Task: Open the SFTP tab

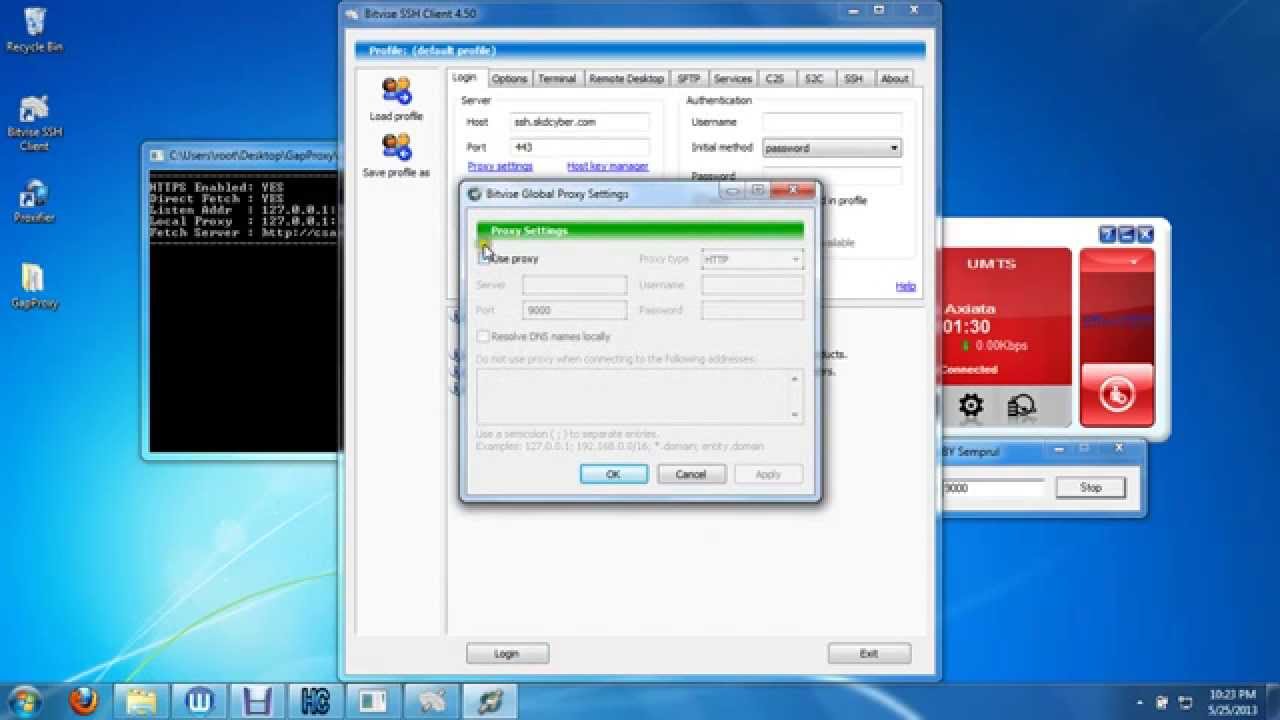Action: point(688,78)
